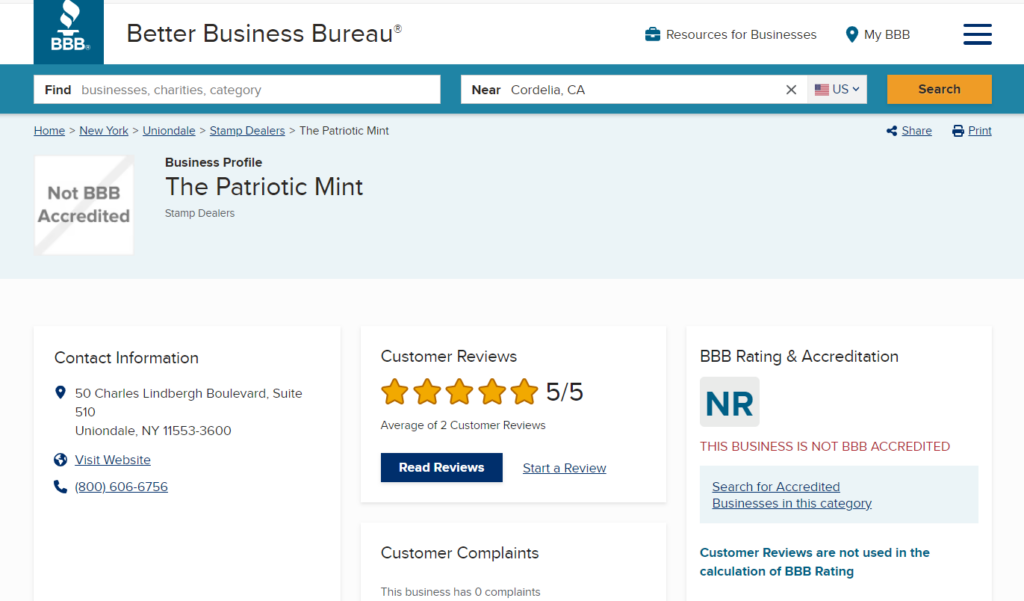Screen dimensions: 1024x601
Task: Click the briefcase icon beside Resources for Businesses
Action: tap(652, 35)
